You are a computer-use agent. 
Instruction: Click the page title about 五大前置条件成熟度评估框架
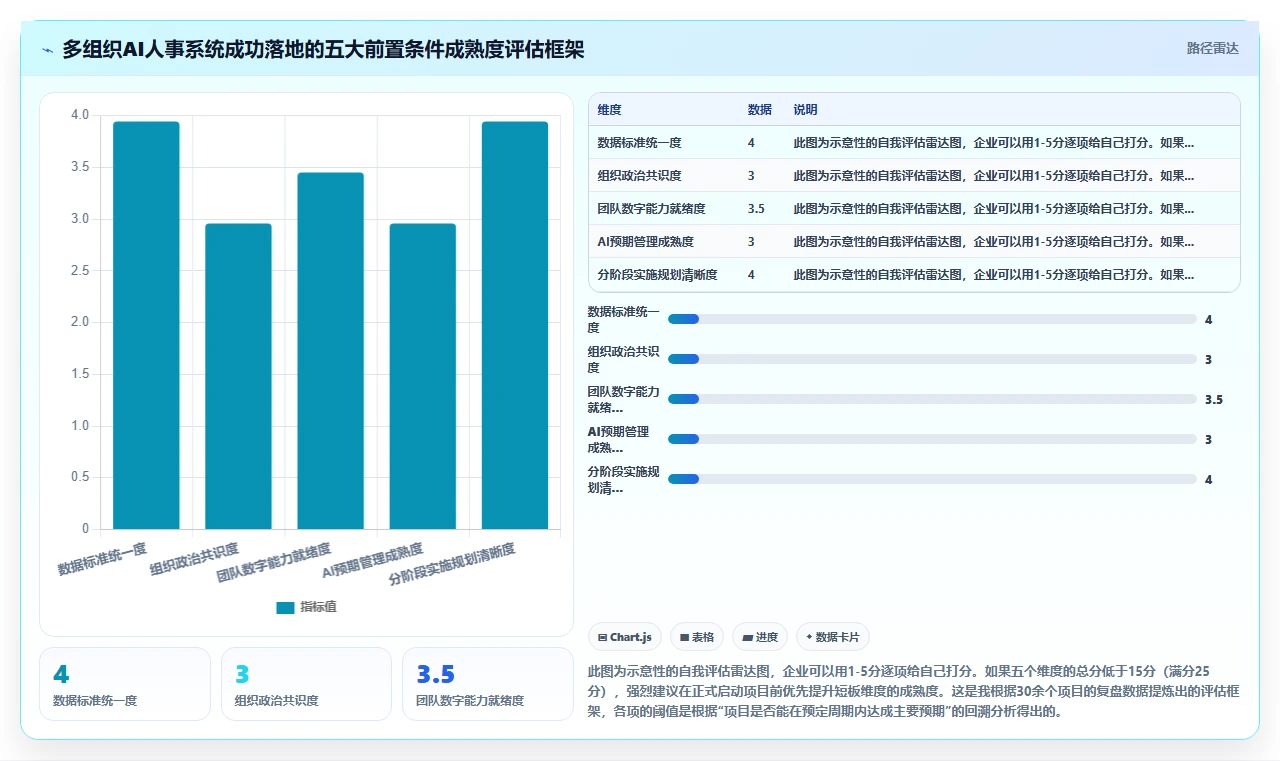[323, 50]
